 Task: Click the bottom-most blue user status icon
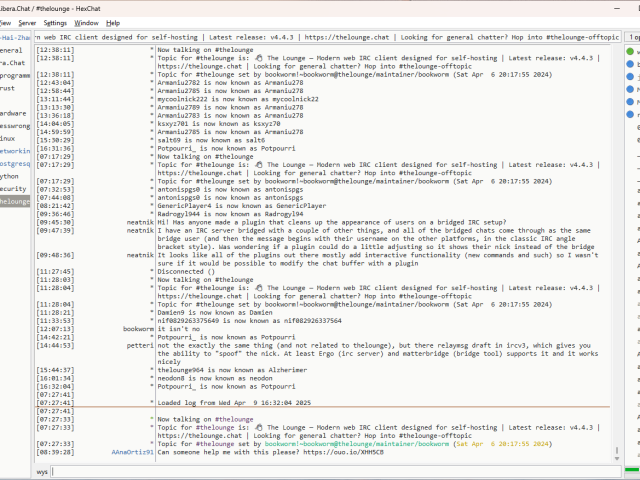631,115
